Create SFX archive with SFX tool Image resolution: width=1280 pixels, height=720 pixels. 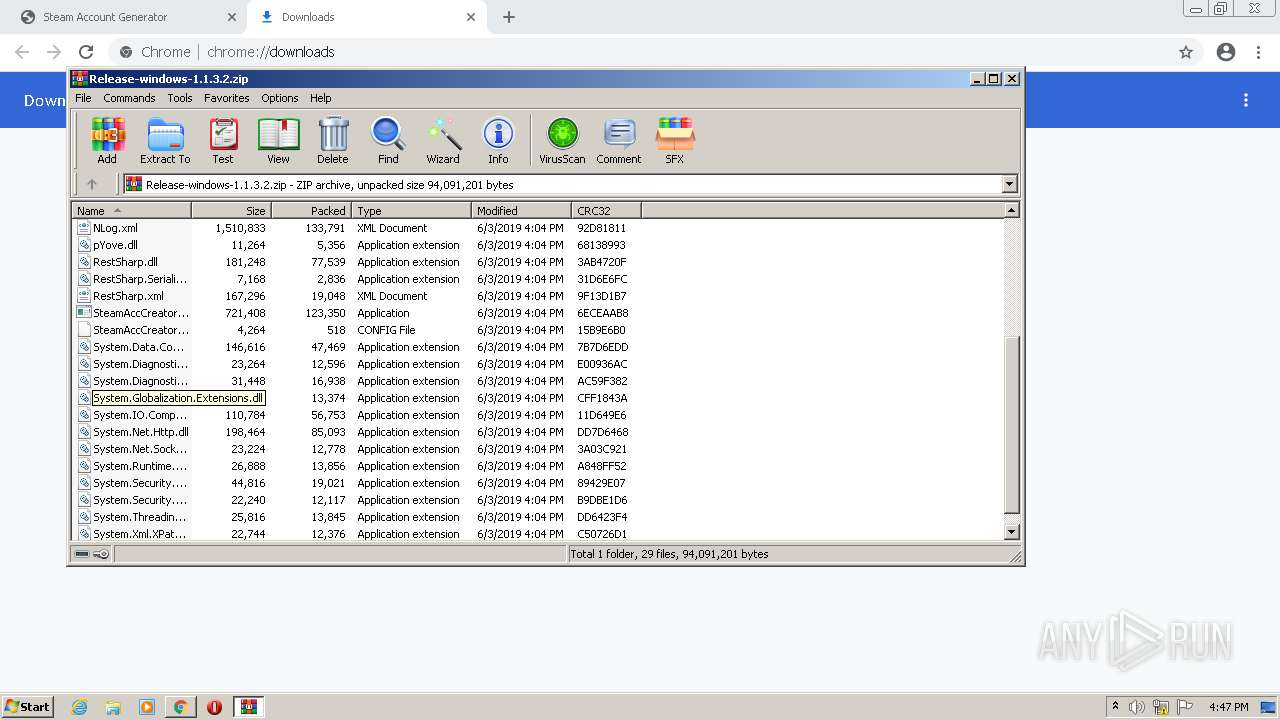(x=675, y=141)
